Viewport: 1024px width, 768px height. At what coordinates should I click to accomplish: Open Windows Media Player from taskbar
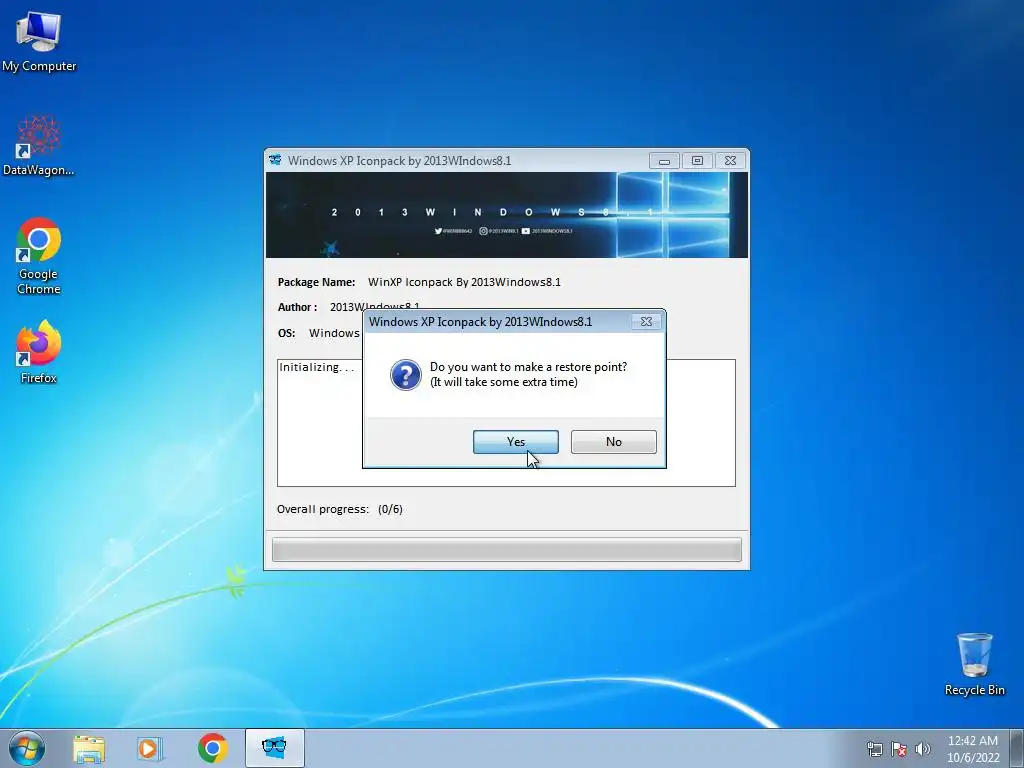150,748
